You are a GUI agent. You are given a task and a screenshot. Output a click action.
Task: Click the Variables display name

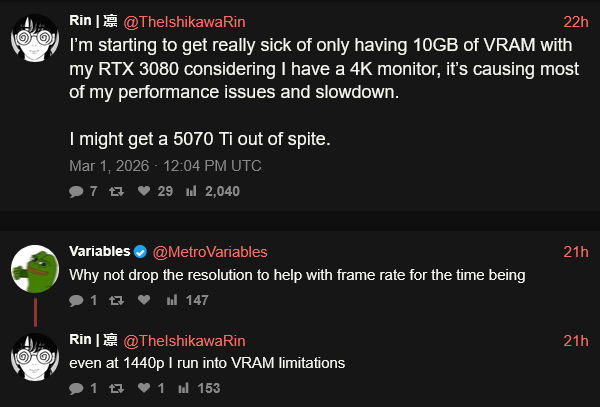(99, 251)
